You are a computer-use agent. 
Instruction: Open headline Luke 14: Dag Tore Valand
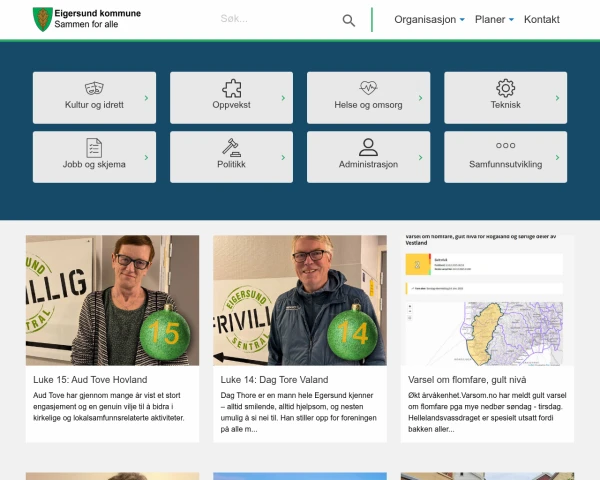[x=274, y=380]
